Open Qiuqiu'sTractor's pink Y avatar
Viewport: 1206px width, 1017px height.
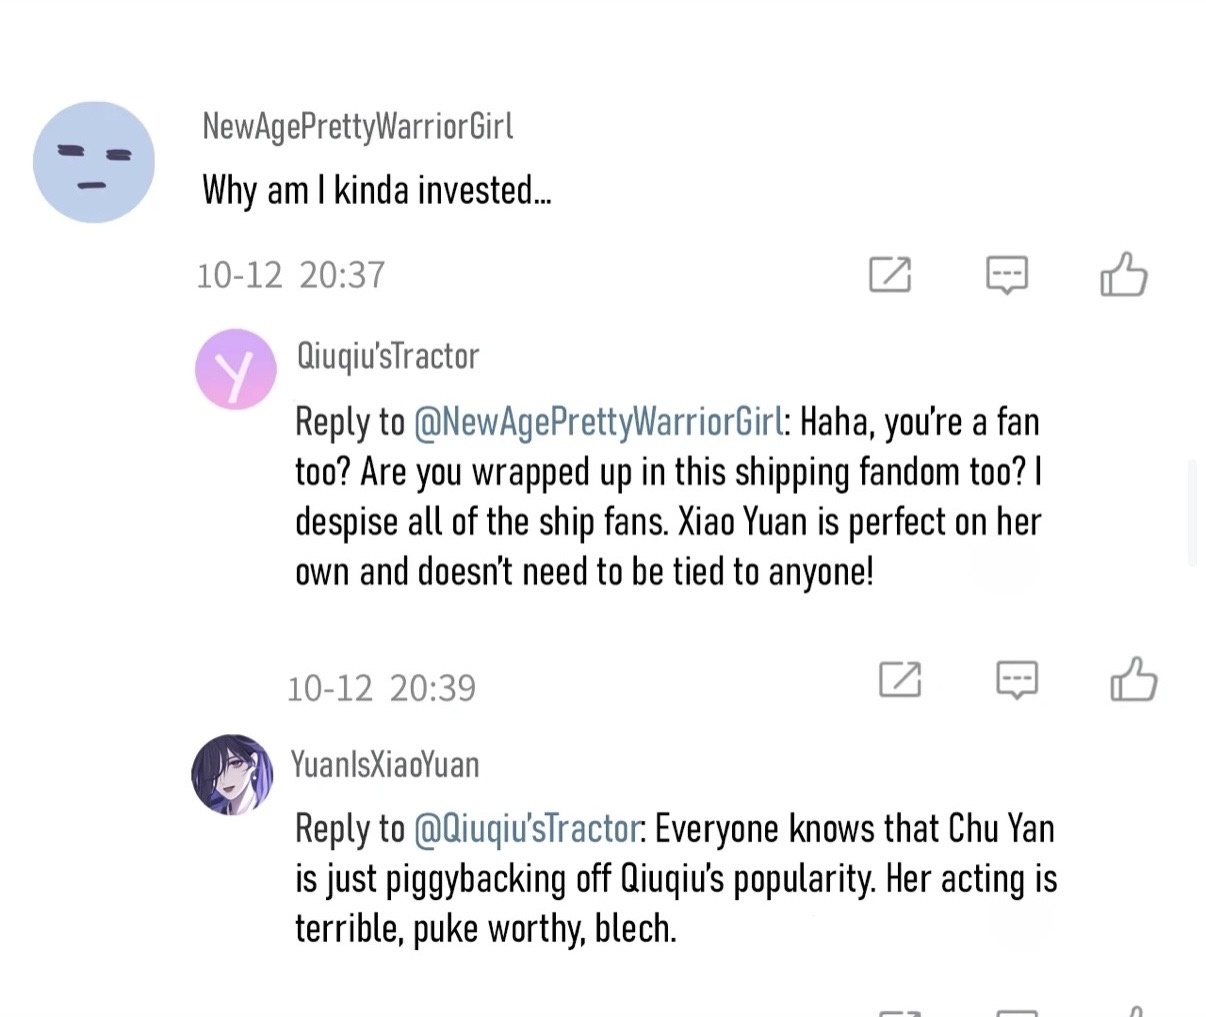236,369
